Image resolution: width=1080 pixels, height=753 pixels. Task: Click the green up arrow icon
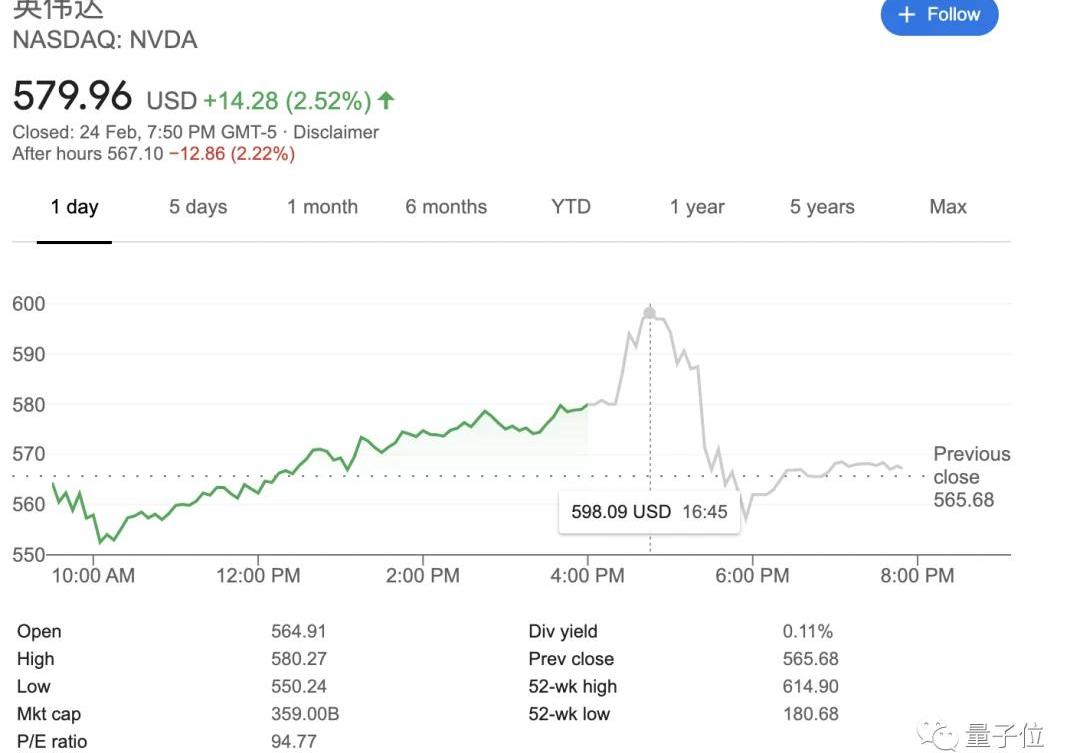[x=386, y=100]
